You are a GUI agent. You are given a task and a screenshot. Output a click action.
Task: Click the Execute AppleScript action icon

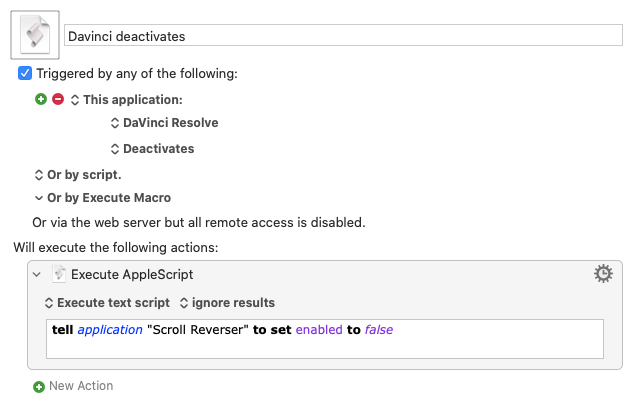[x=58, y=274]
